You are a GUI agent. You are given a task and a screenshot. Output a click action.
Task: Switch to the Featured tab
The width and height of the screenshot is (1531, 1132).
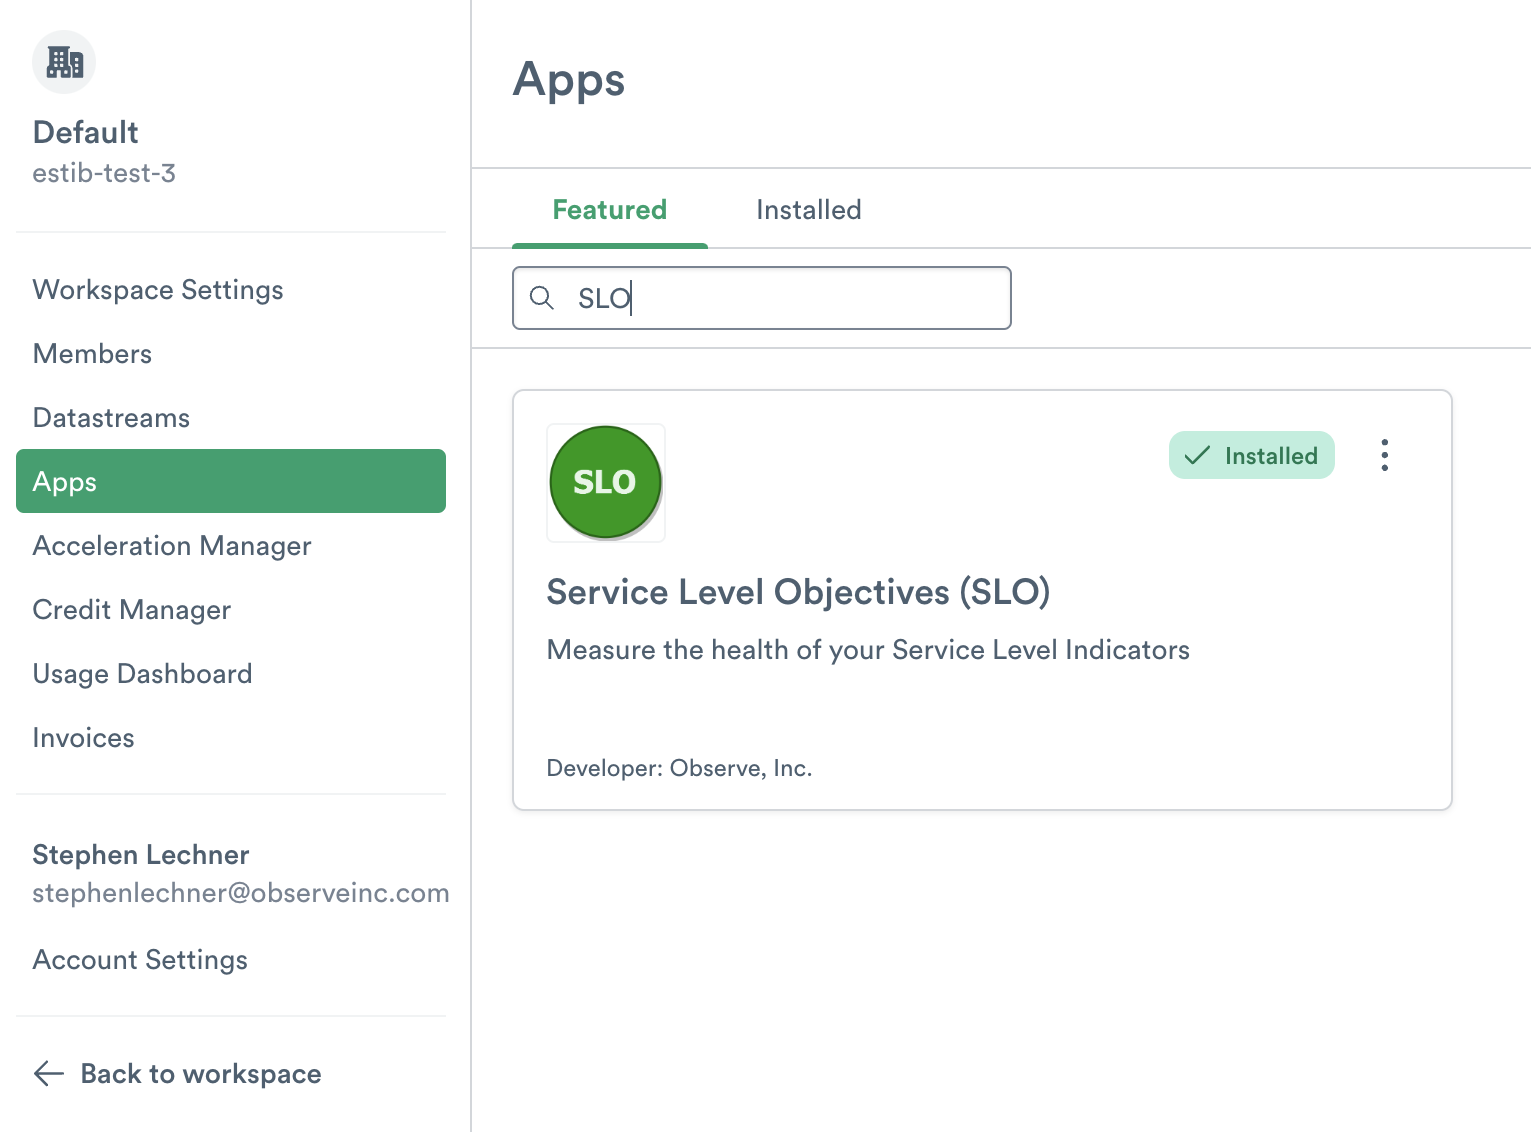(x=610, y=210)
